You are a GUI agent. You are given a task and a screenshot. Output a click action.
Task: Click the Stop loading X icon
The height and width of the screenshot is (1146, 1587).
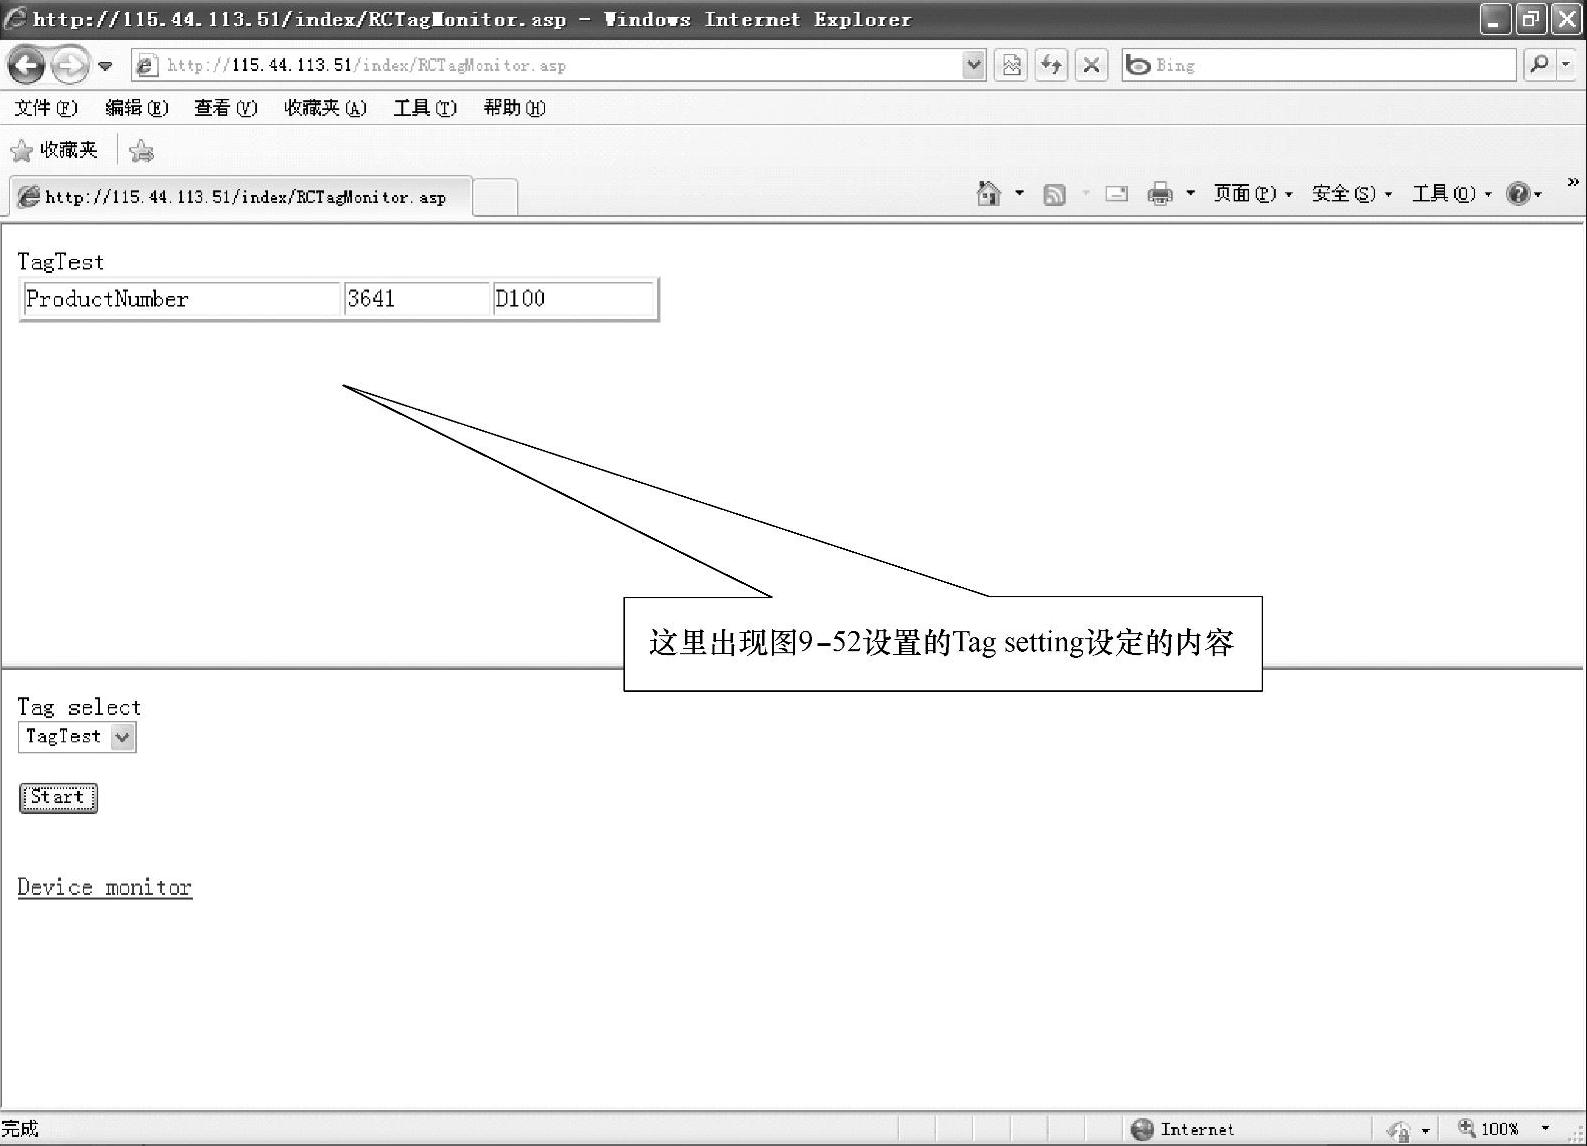(1091, 65)
